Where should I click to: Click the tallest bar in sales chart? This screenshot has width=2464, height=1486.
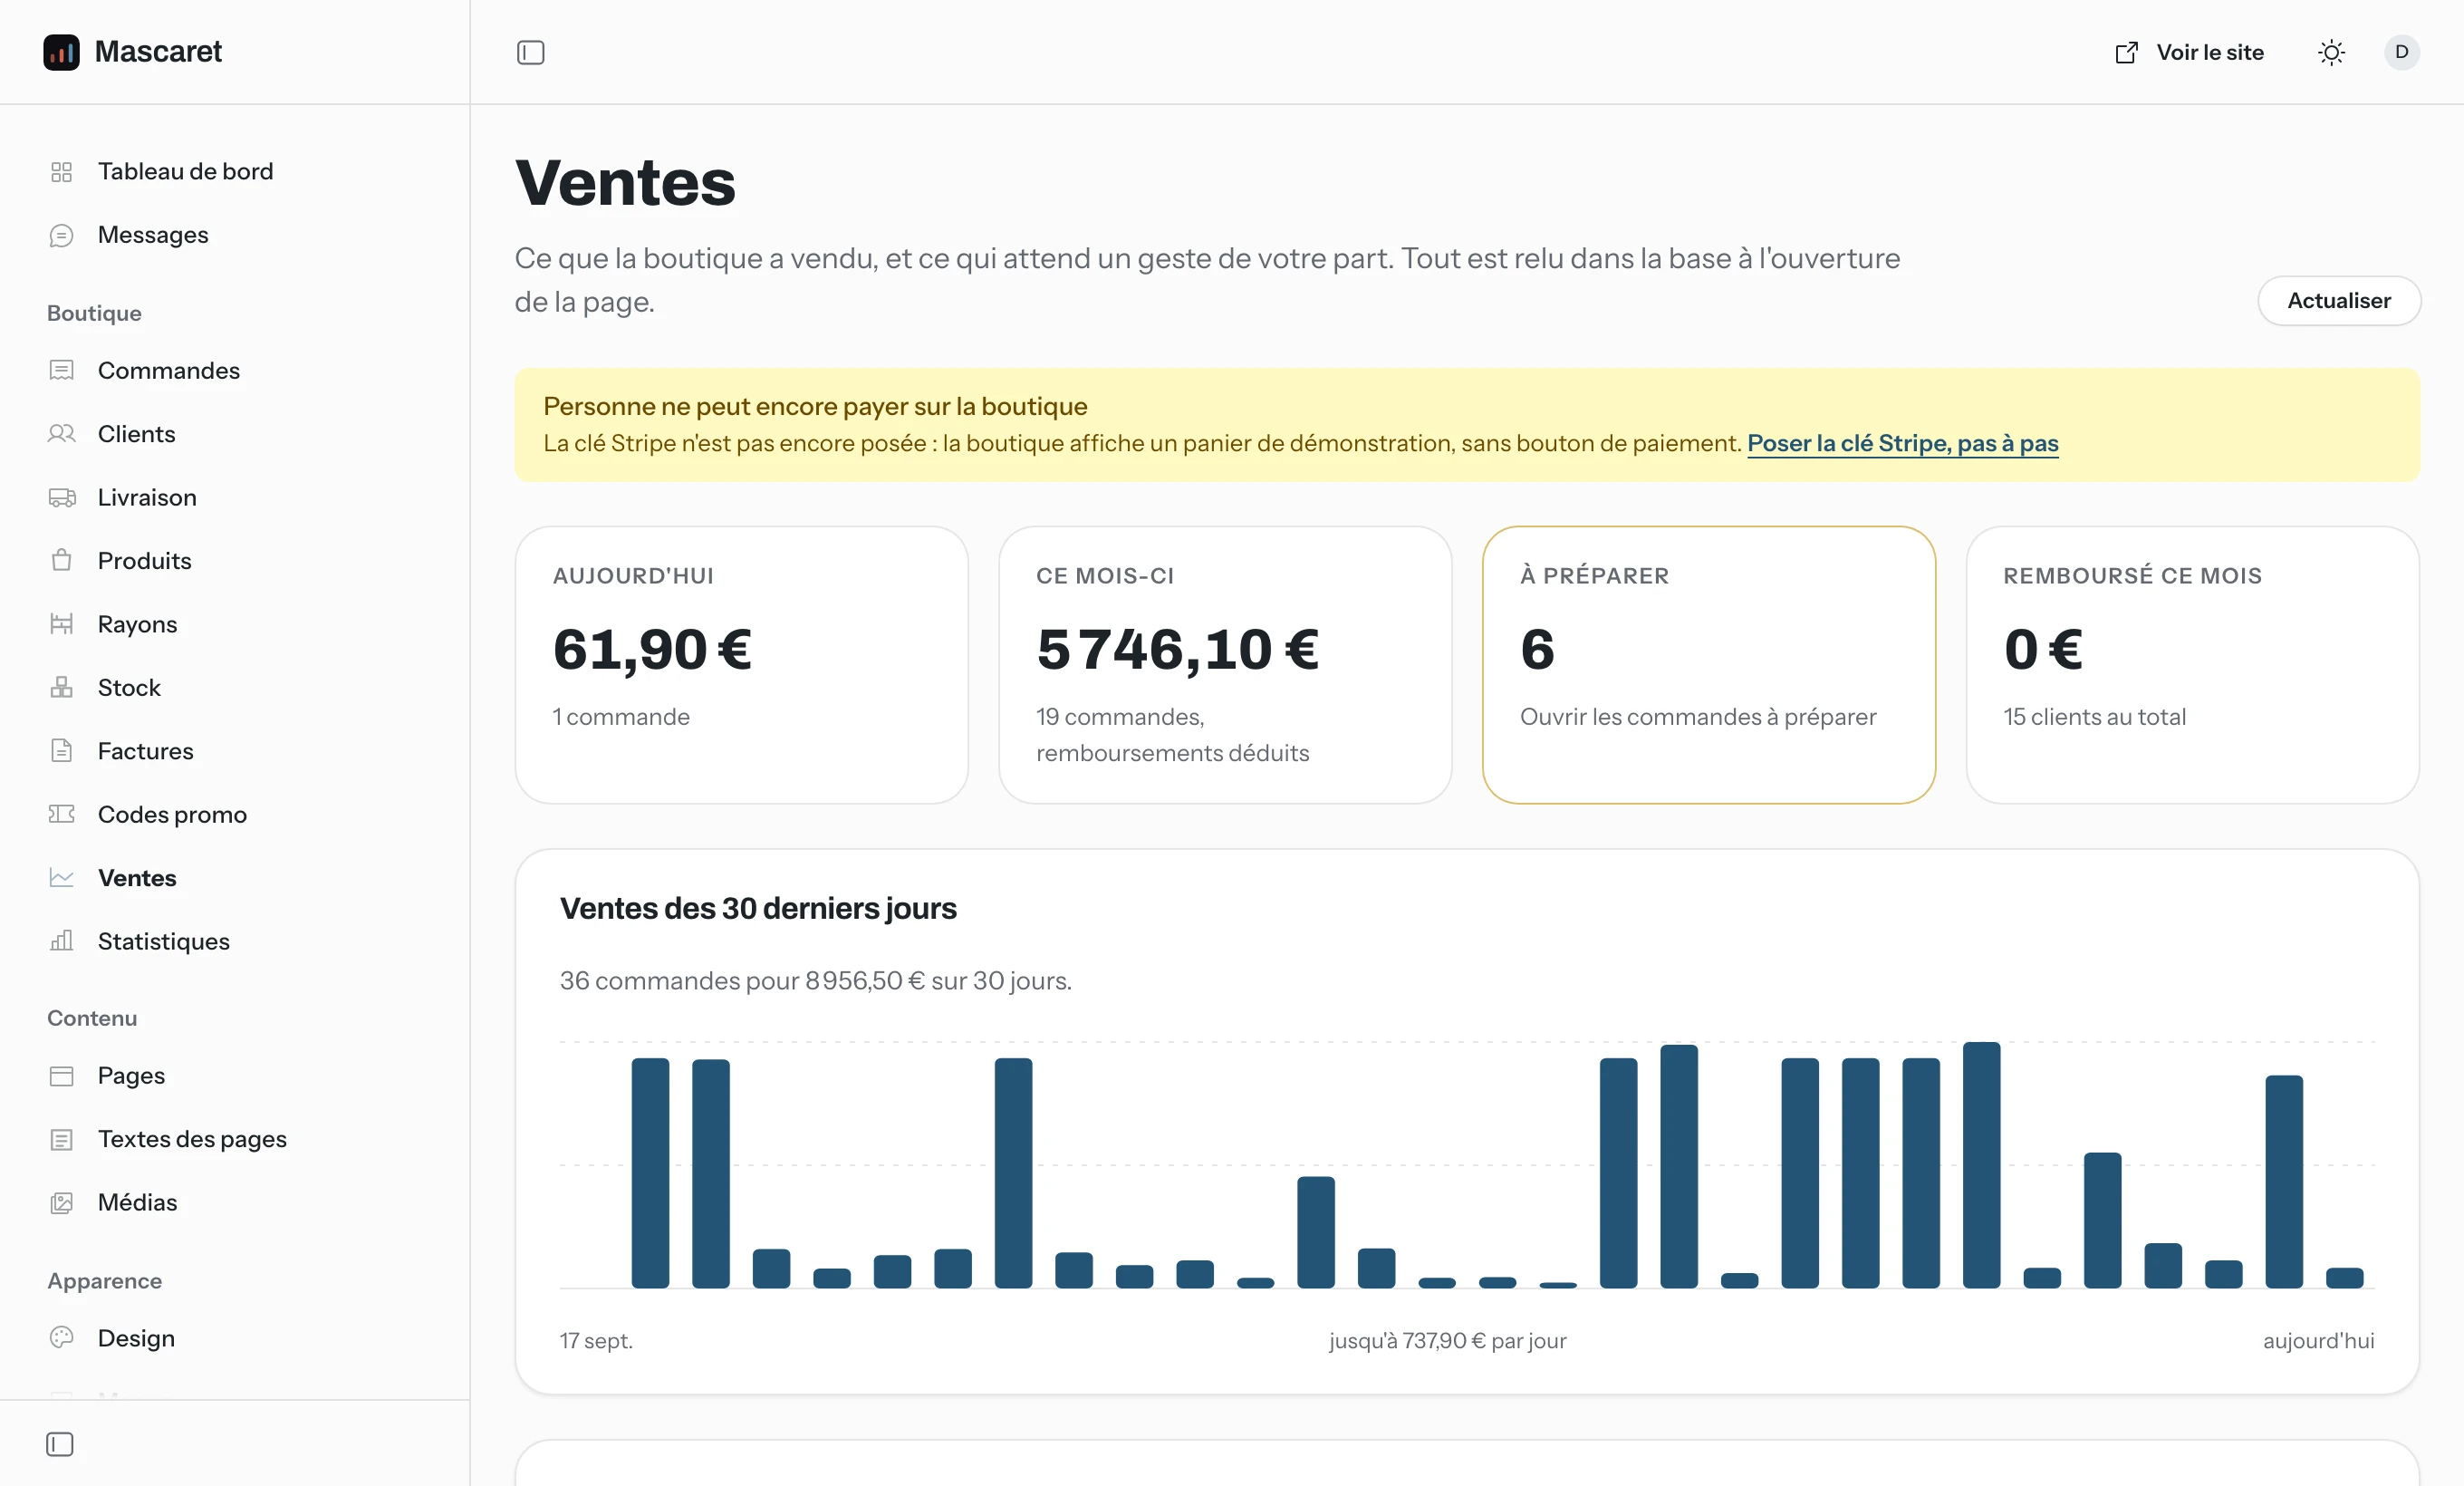(x=1981, y=1165)
